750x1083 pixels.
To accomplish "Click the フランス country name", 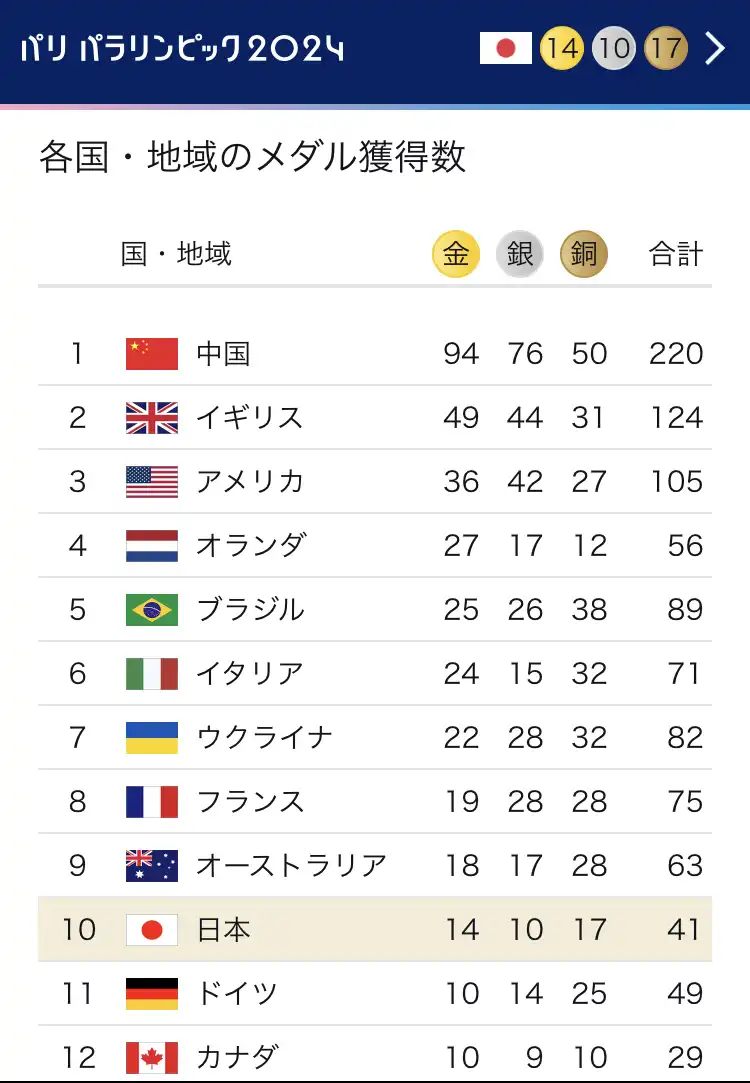I will pos(250,802).
